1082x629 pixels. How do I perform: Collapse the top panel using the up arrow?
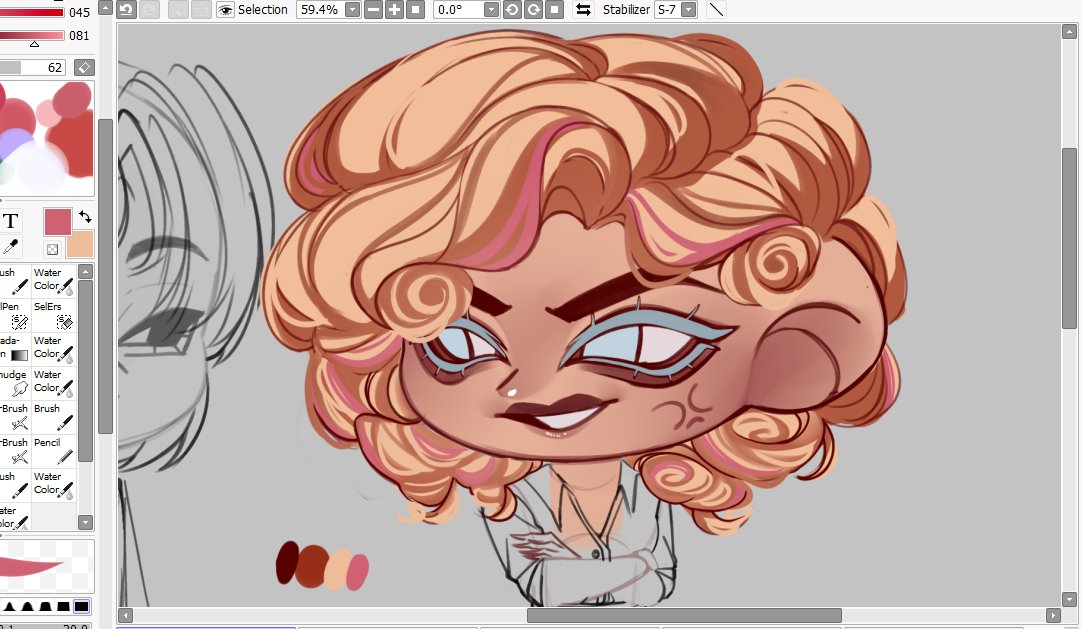pyautogui.click(x=105, y=8)
